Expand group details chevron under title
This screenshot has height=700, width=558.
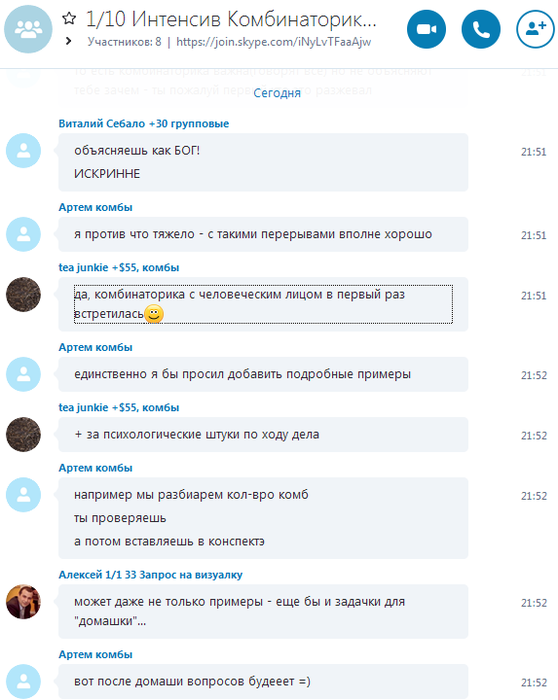[x=68, y=41]
